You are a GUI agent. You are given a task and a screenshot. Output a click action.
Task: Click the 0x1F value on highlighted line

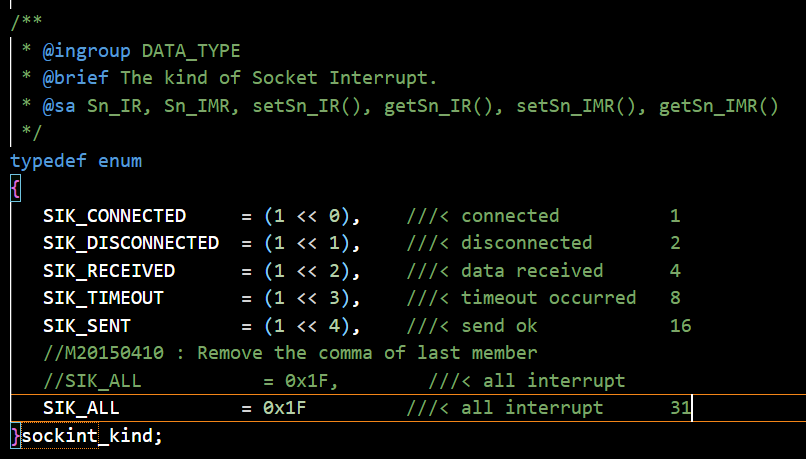[x=285, y=408]
